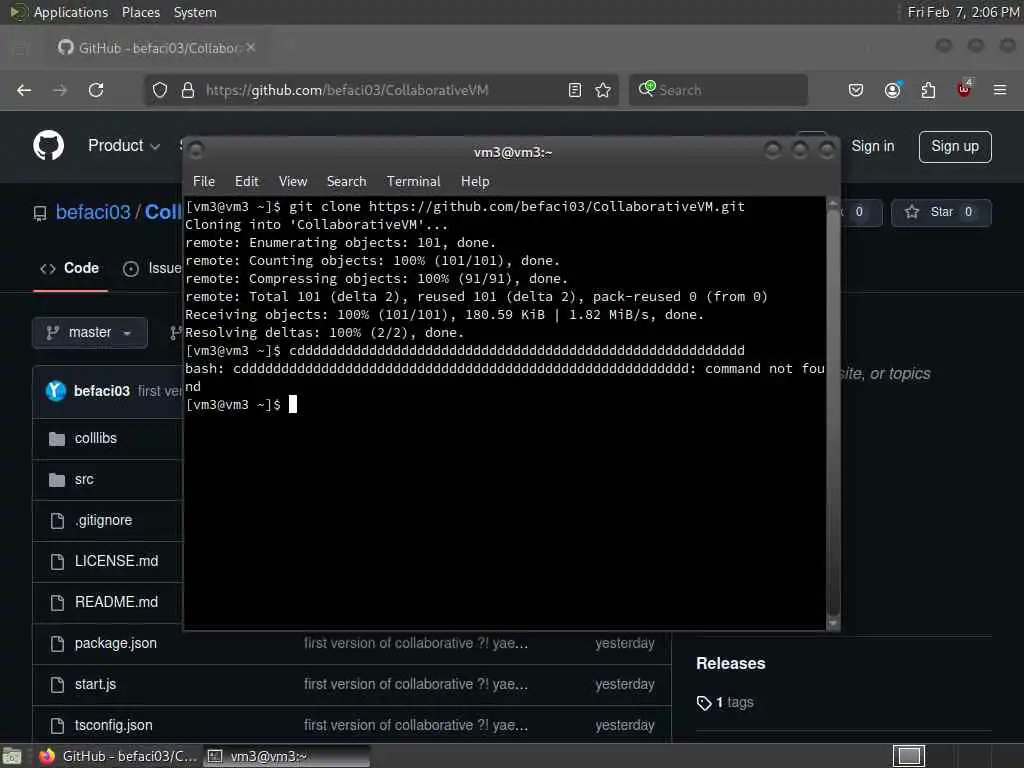Click the Sign in link
1024x768 pixels.
pyautogui.click(x=872, y=146)
